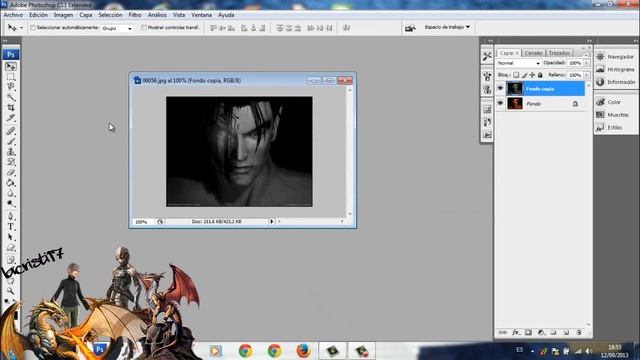
Task: Open Espacio de trabajo dropdown
Action: [447, 27]
